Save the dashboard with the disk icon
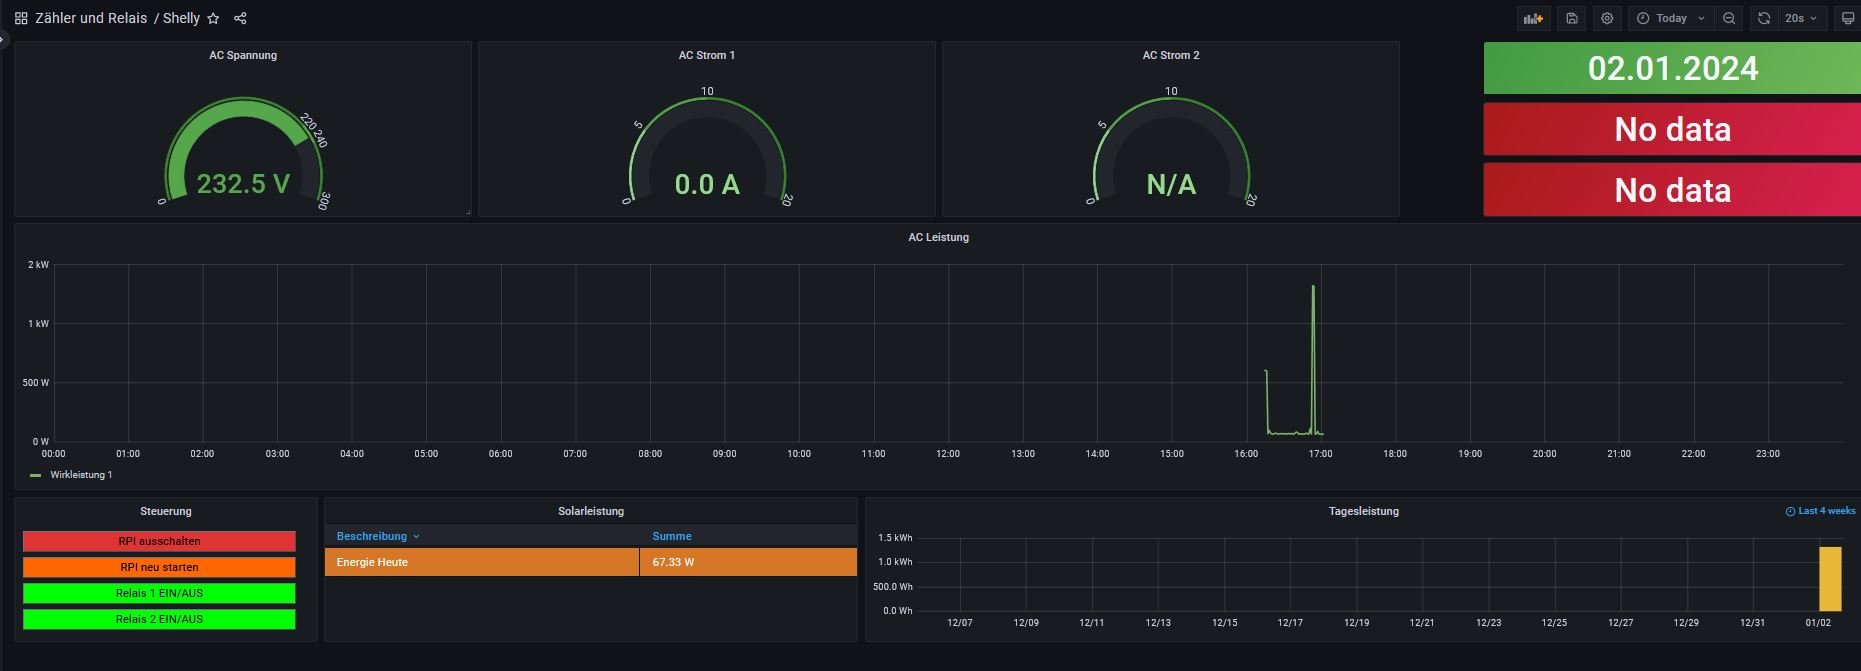This screenshot has height=671, width=1861. 1572,18
